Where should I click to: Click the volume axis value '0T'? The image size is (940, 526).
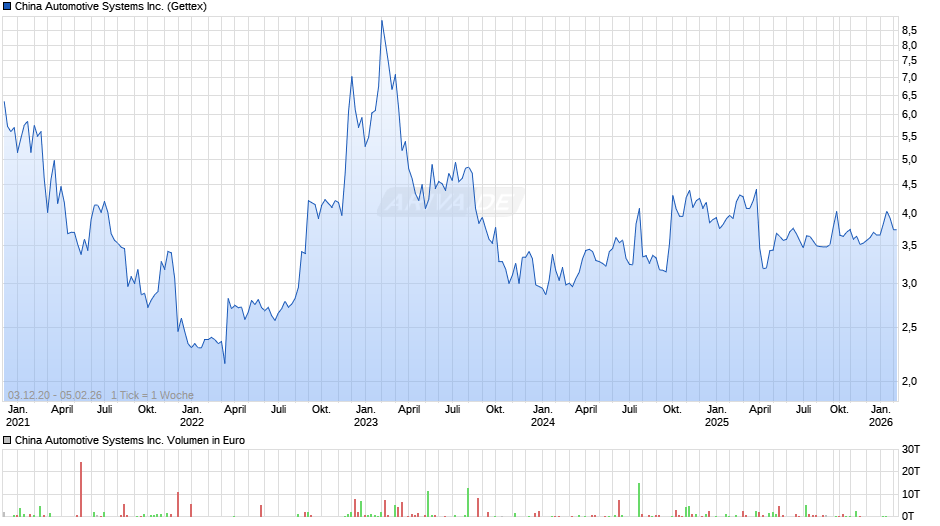coord(908,516)
